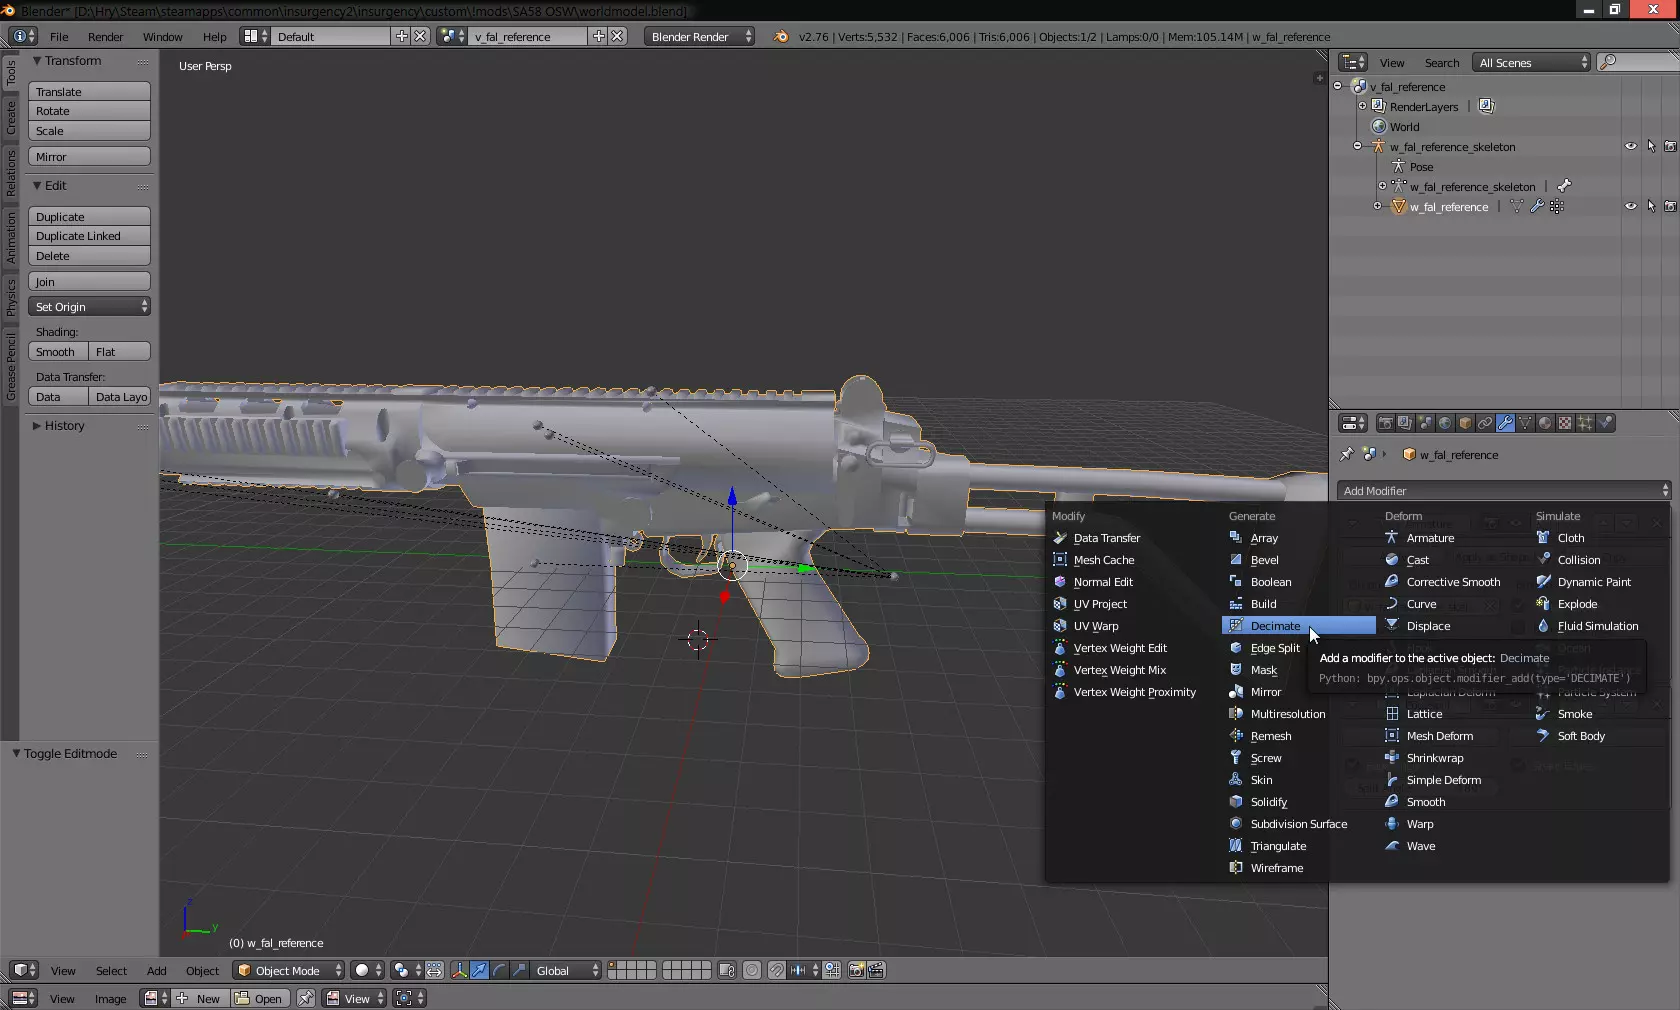Viewport: 1680px width, 1010px height.
Task: Open the Set Origin dropdown
Action: coord(89,307)
